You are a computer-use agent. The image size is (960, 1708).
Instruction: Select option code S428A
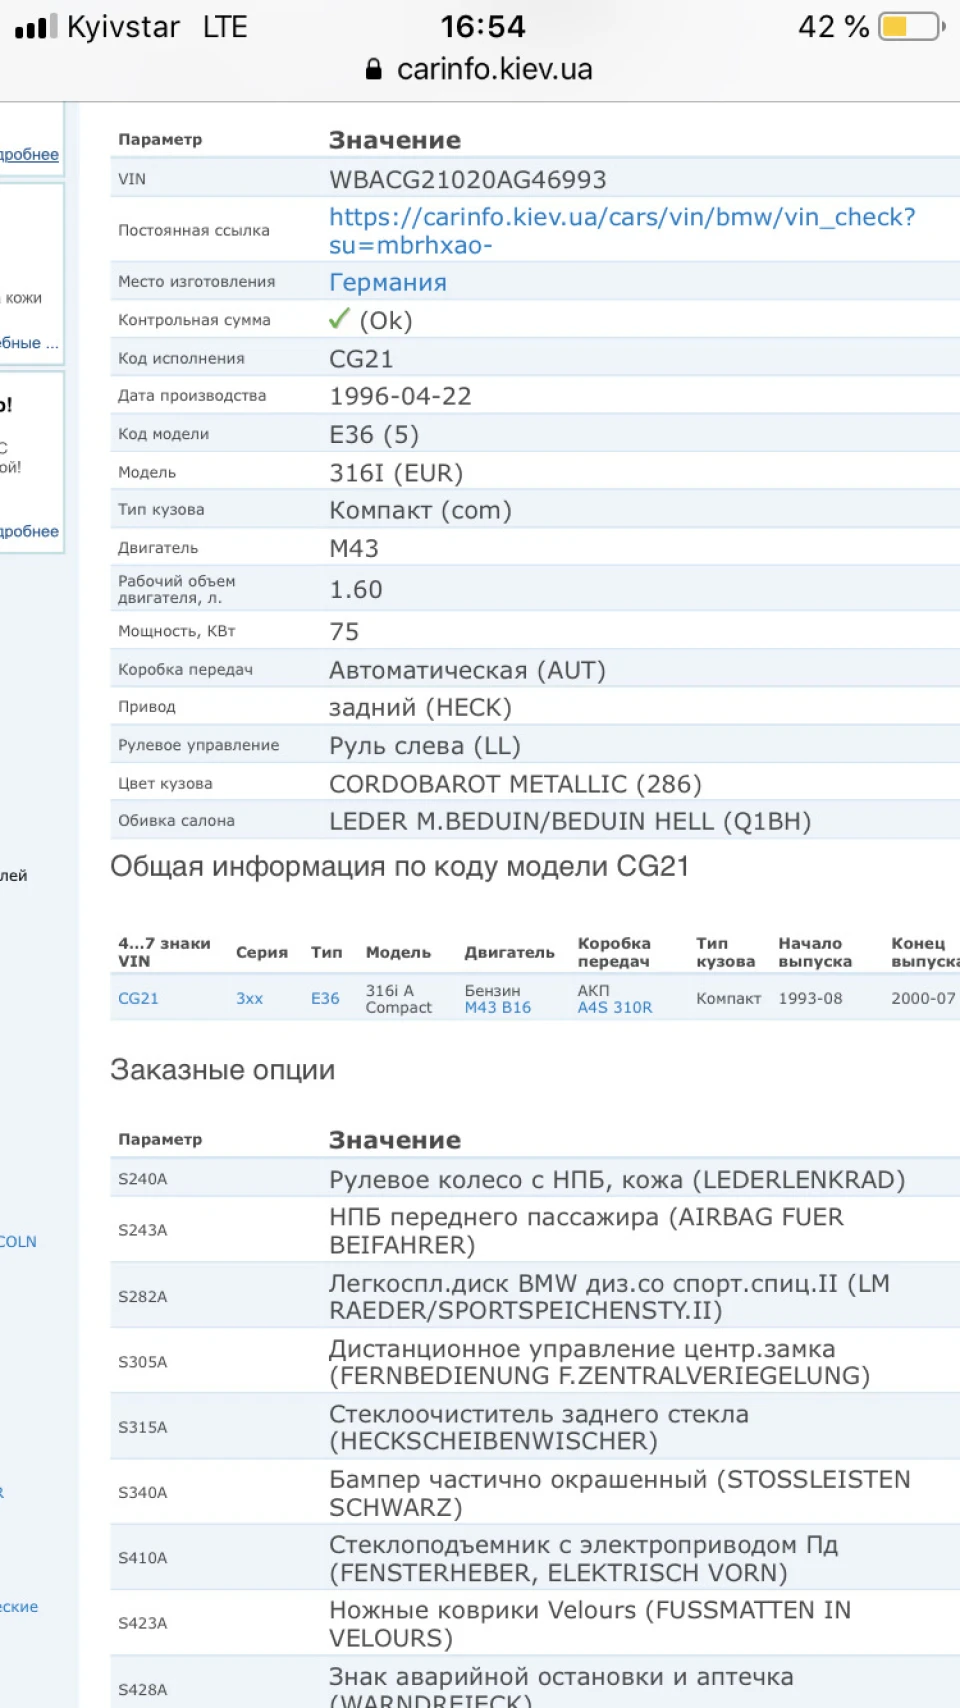[x=143, y=1690]
